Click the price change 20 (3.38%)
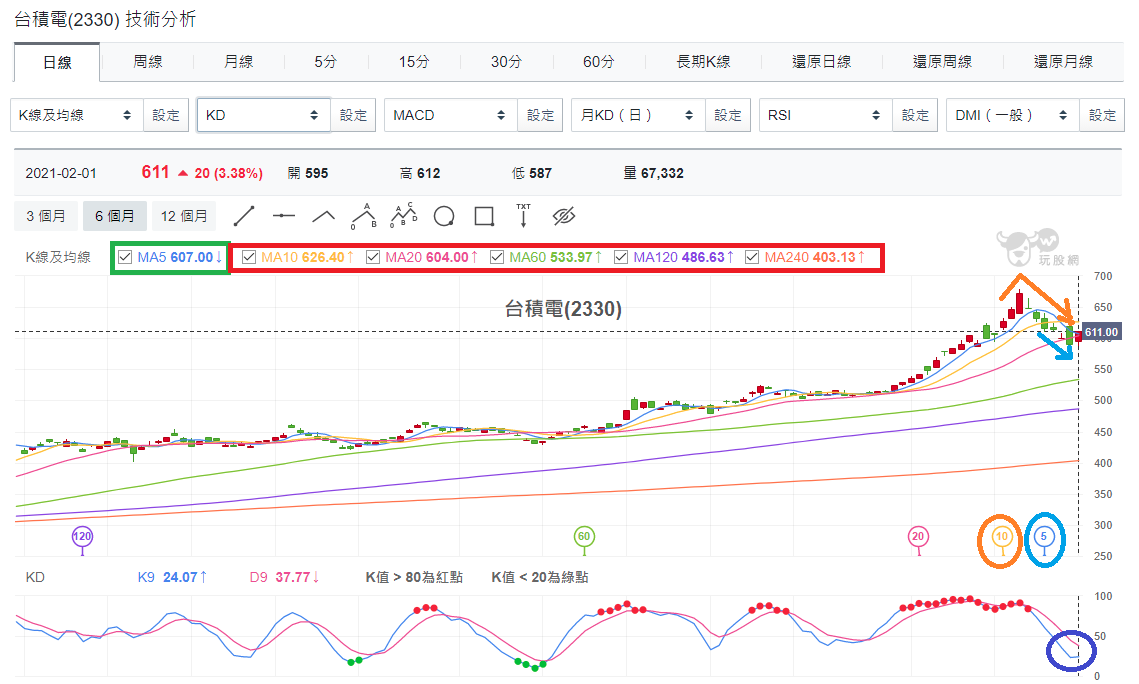This screenshot has height=684, width=1139. [229, 174]
